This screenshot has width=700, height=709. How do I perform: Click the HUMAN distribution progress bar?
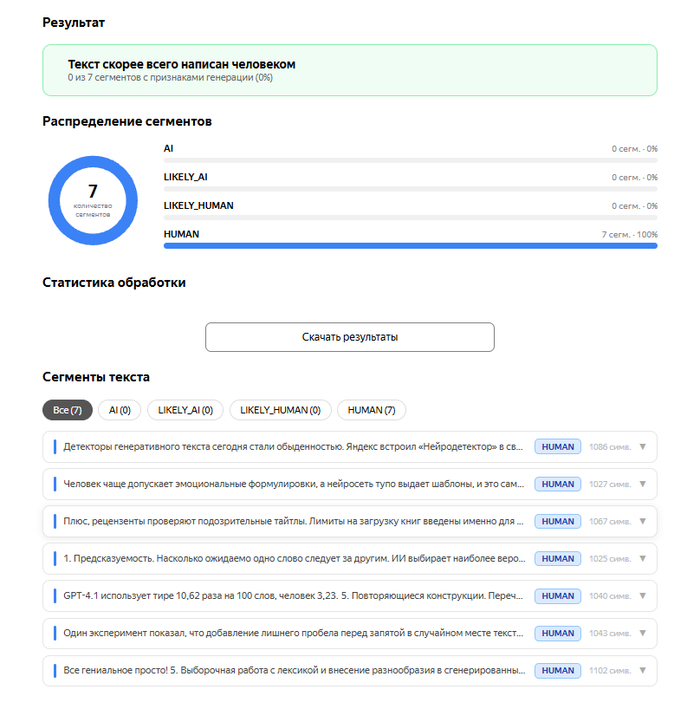click(410, 246)
